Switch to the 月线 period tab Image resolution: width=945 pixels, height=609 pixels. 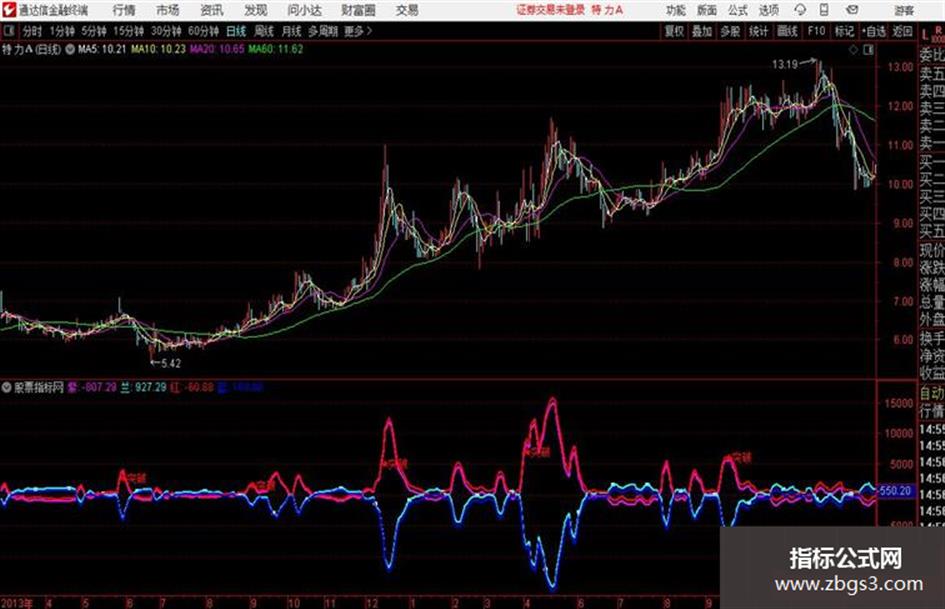pyautogui.click(x=292, y=31)
